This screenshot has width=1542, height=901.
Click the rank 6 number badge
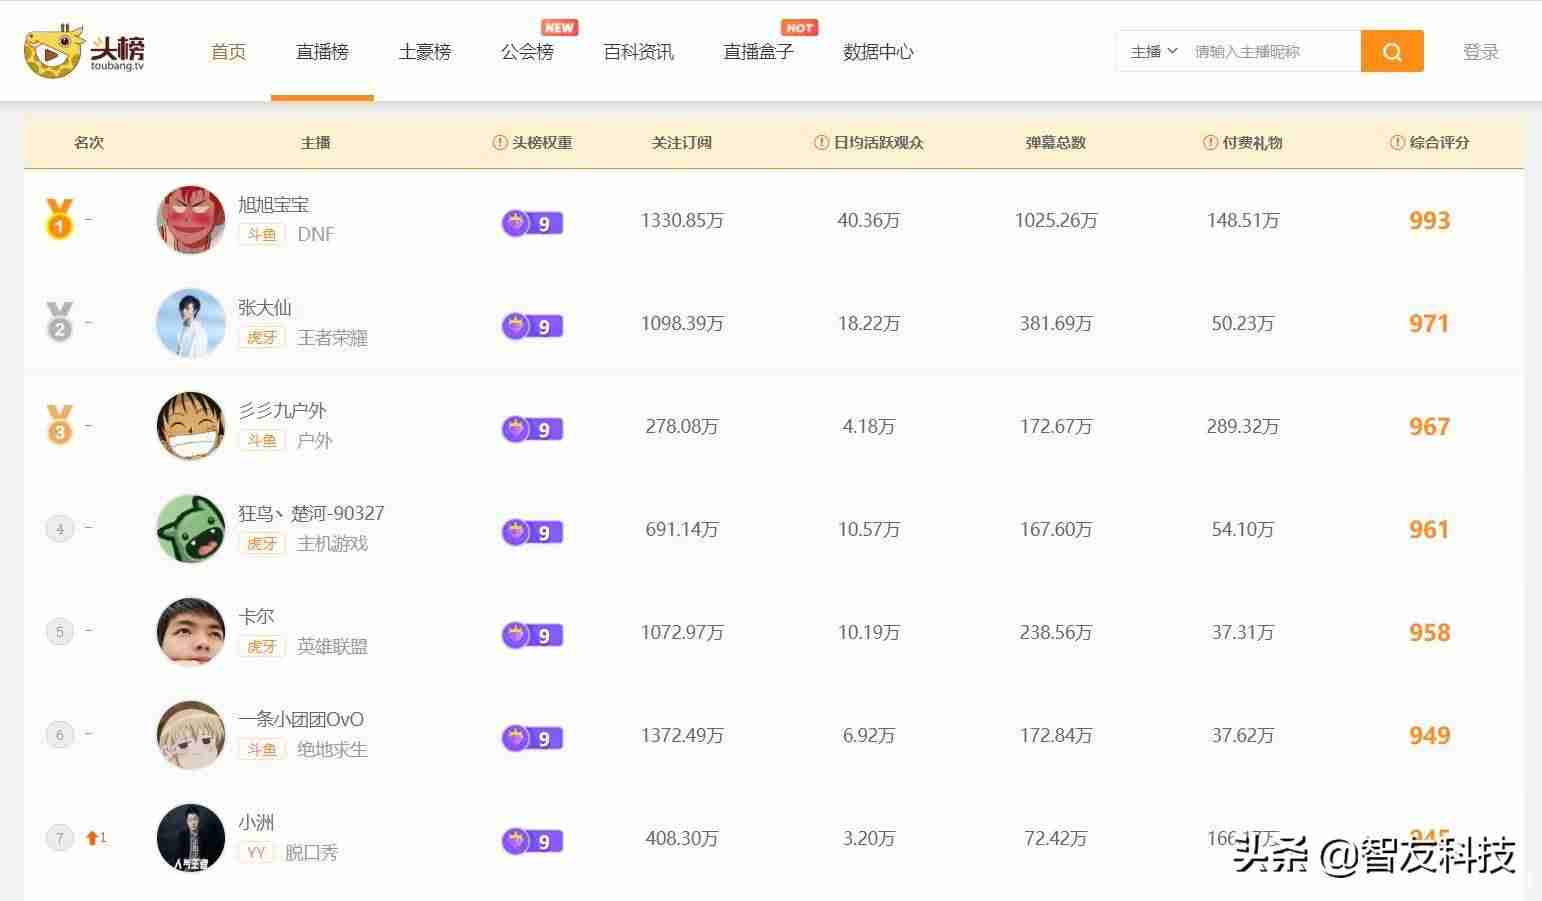[60, 735]
